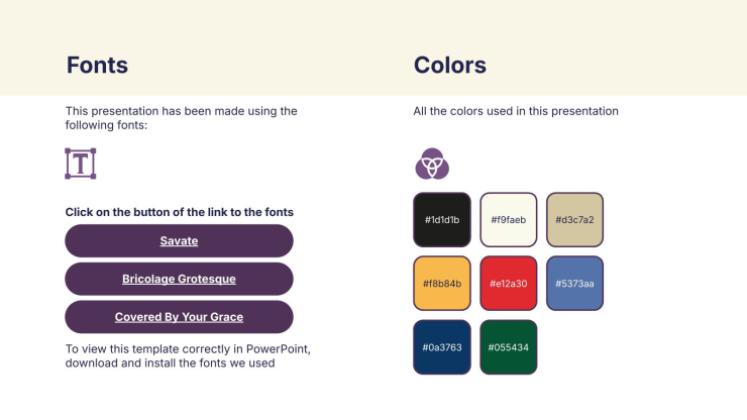The width and height of the screenshot is (747, 420).
Task: Select the Fonts heading text
Action: pyautogui.click(x=97, y=66)
